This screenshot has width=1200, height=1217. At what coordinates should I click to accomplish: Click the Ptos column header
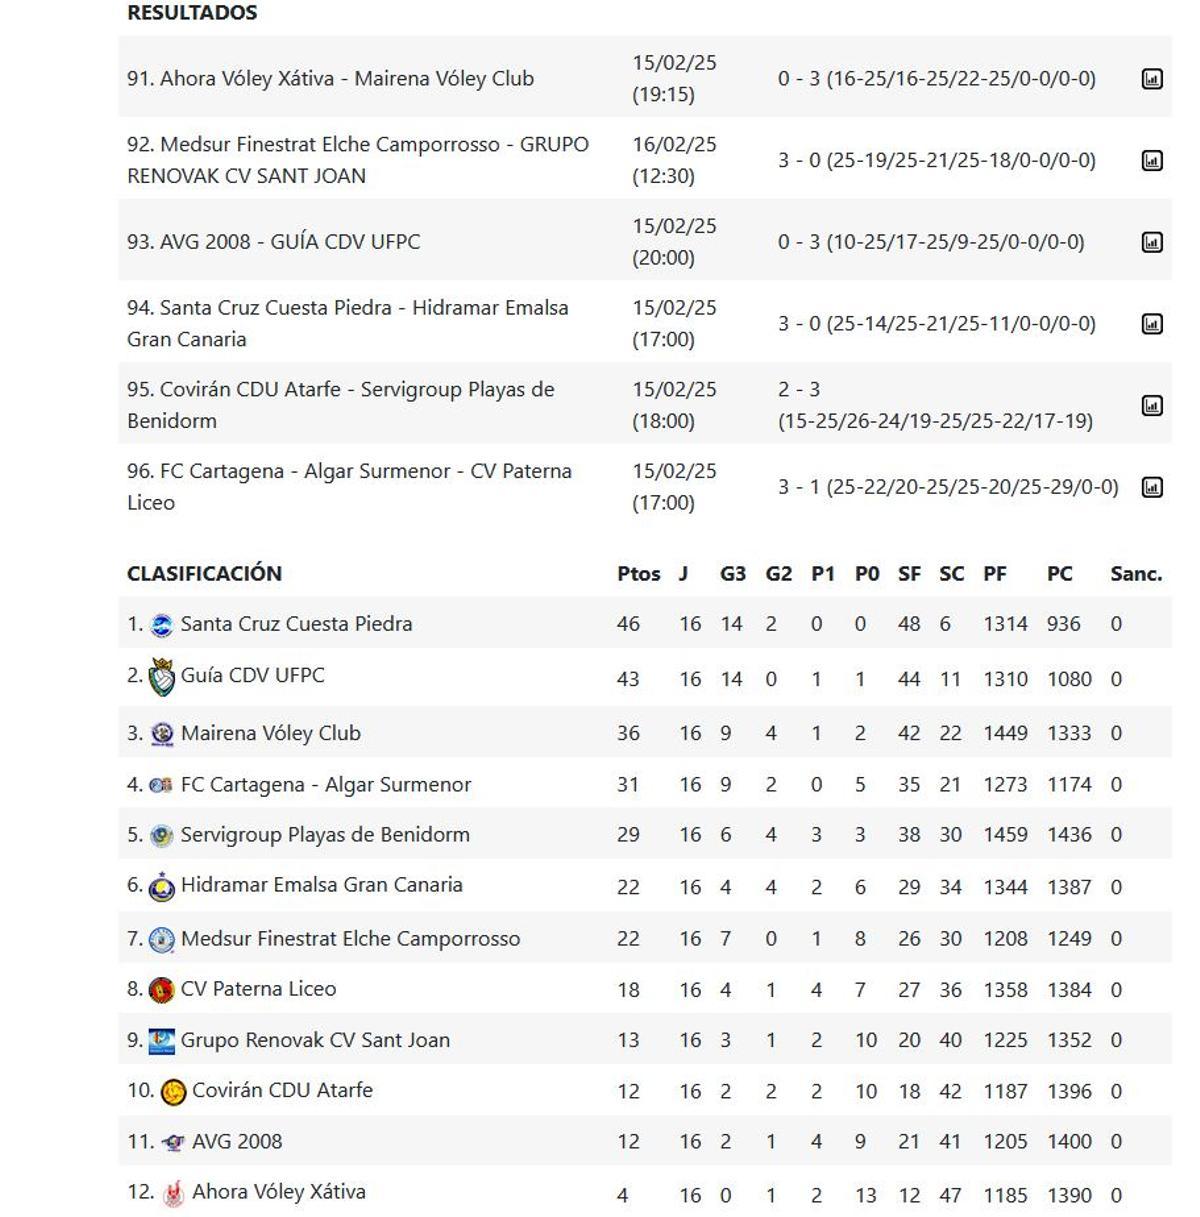pyautogui.click(x=638, y=574)
